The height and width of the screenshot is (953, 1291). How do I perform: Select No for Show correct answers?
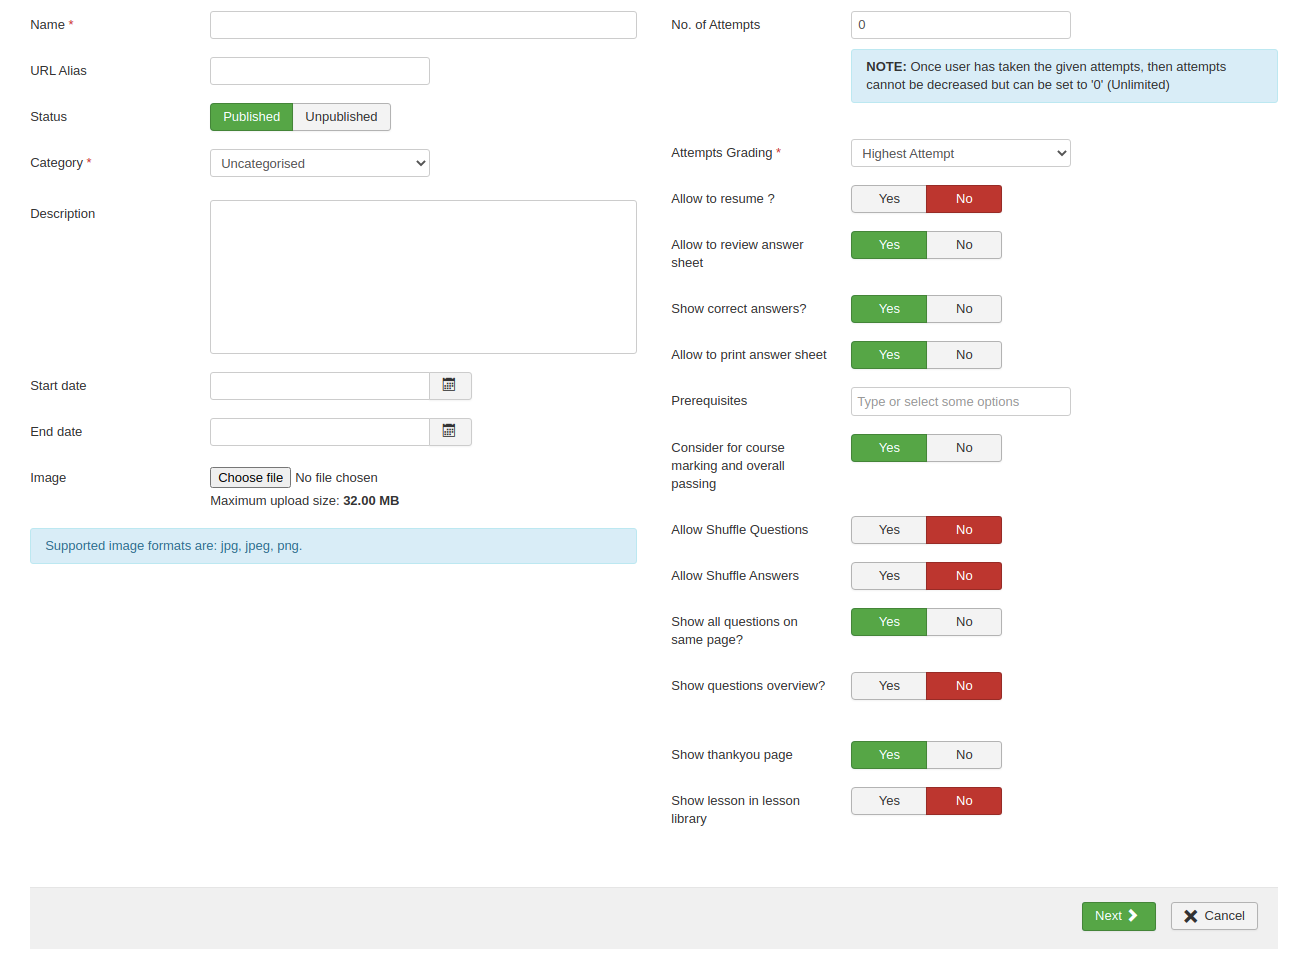click(963, 309)
